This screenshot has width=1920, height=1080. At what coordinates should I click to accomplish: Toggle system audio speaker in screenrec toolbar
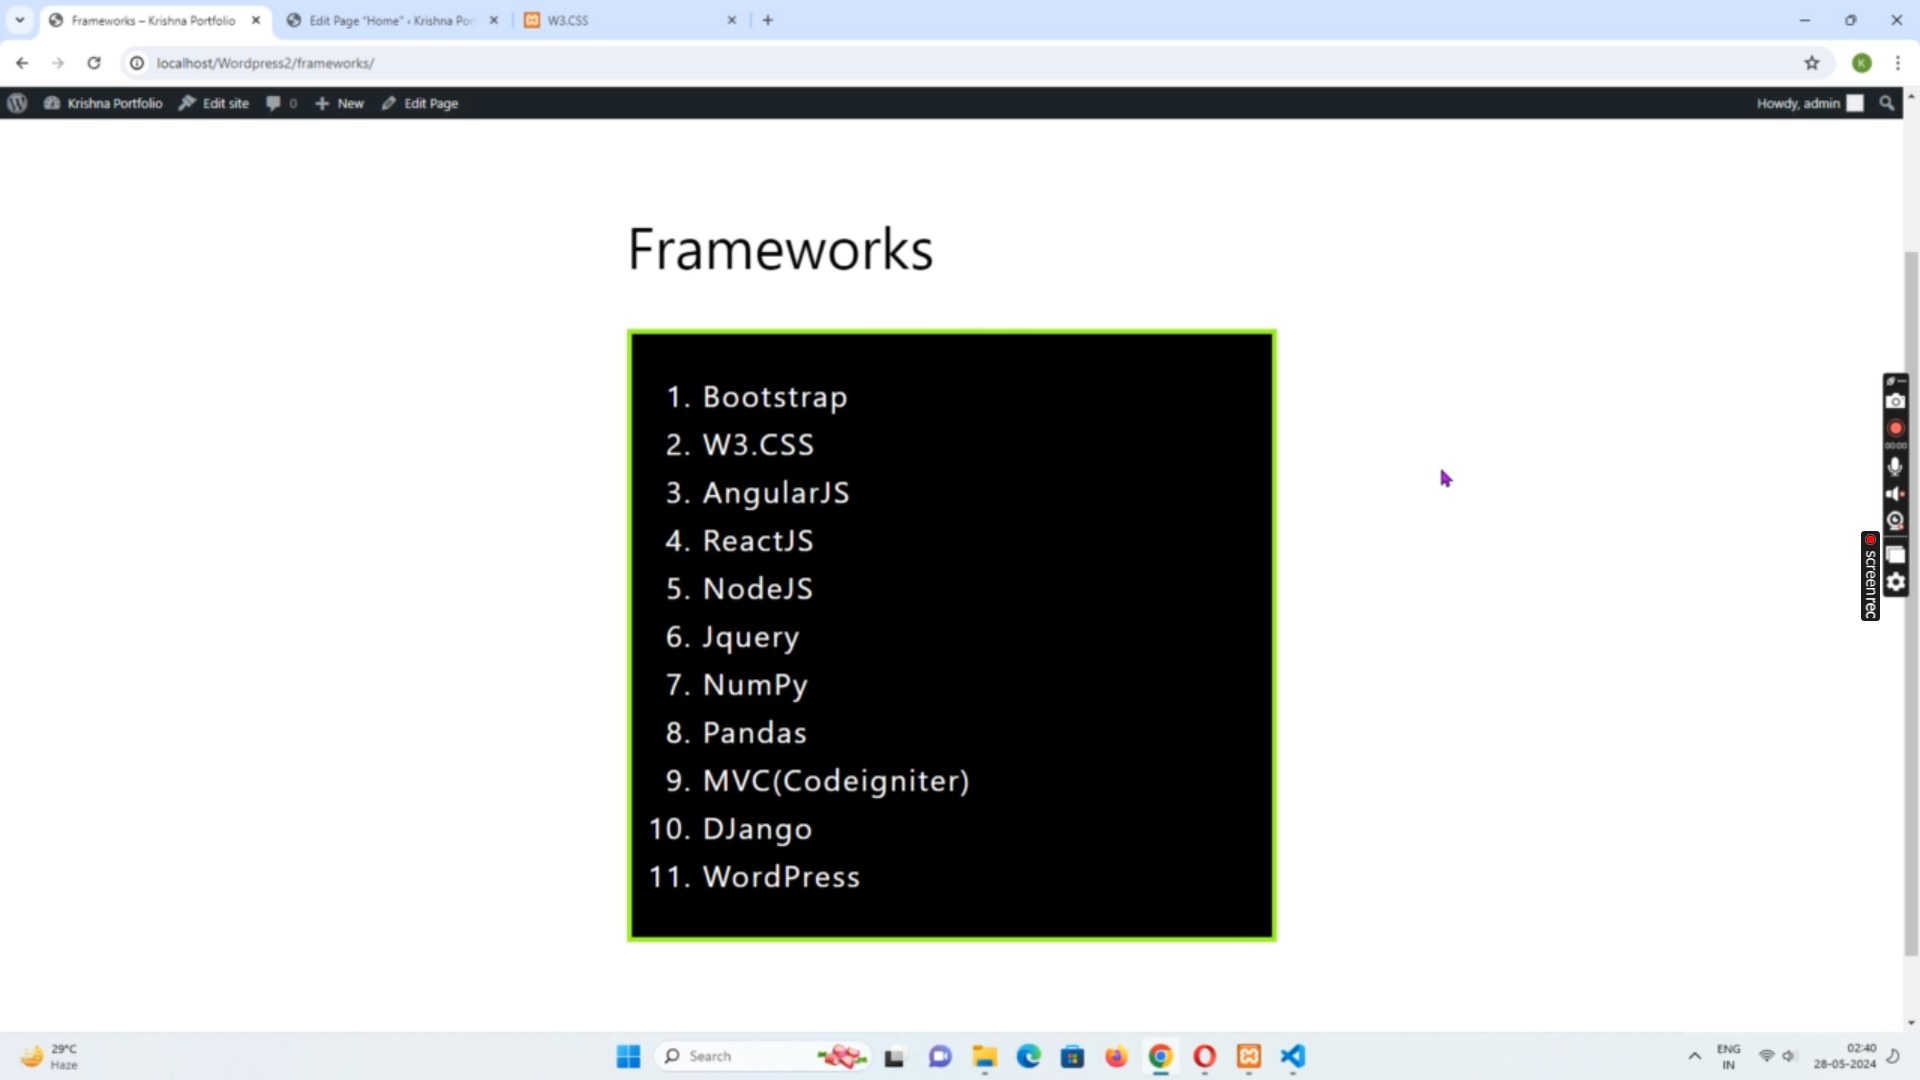(x=1895, y=494)
